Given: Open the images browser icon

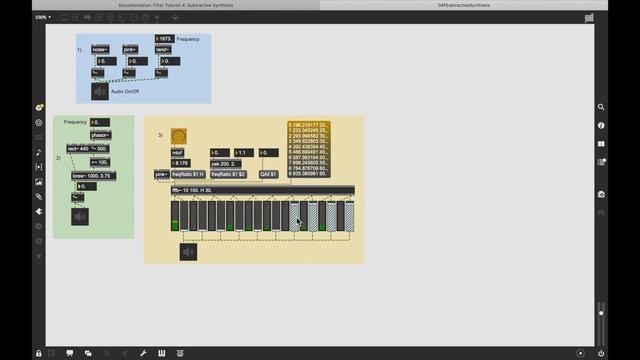Looking at the screenshot, I should tap(39, 182).
